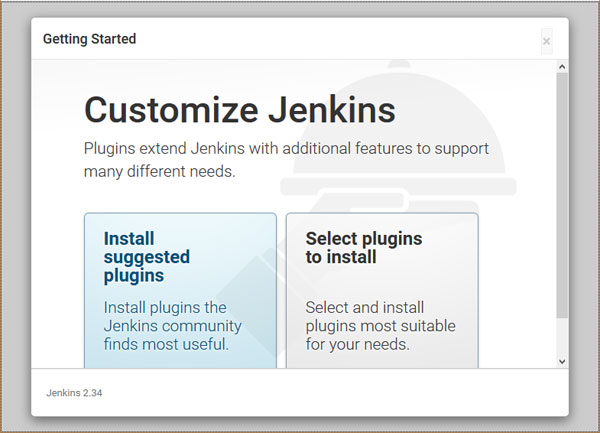Close the Getting Started dialog
The width and height of the screenshot is (600, 433).
click(x=546, y=41)
